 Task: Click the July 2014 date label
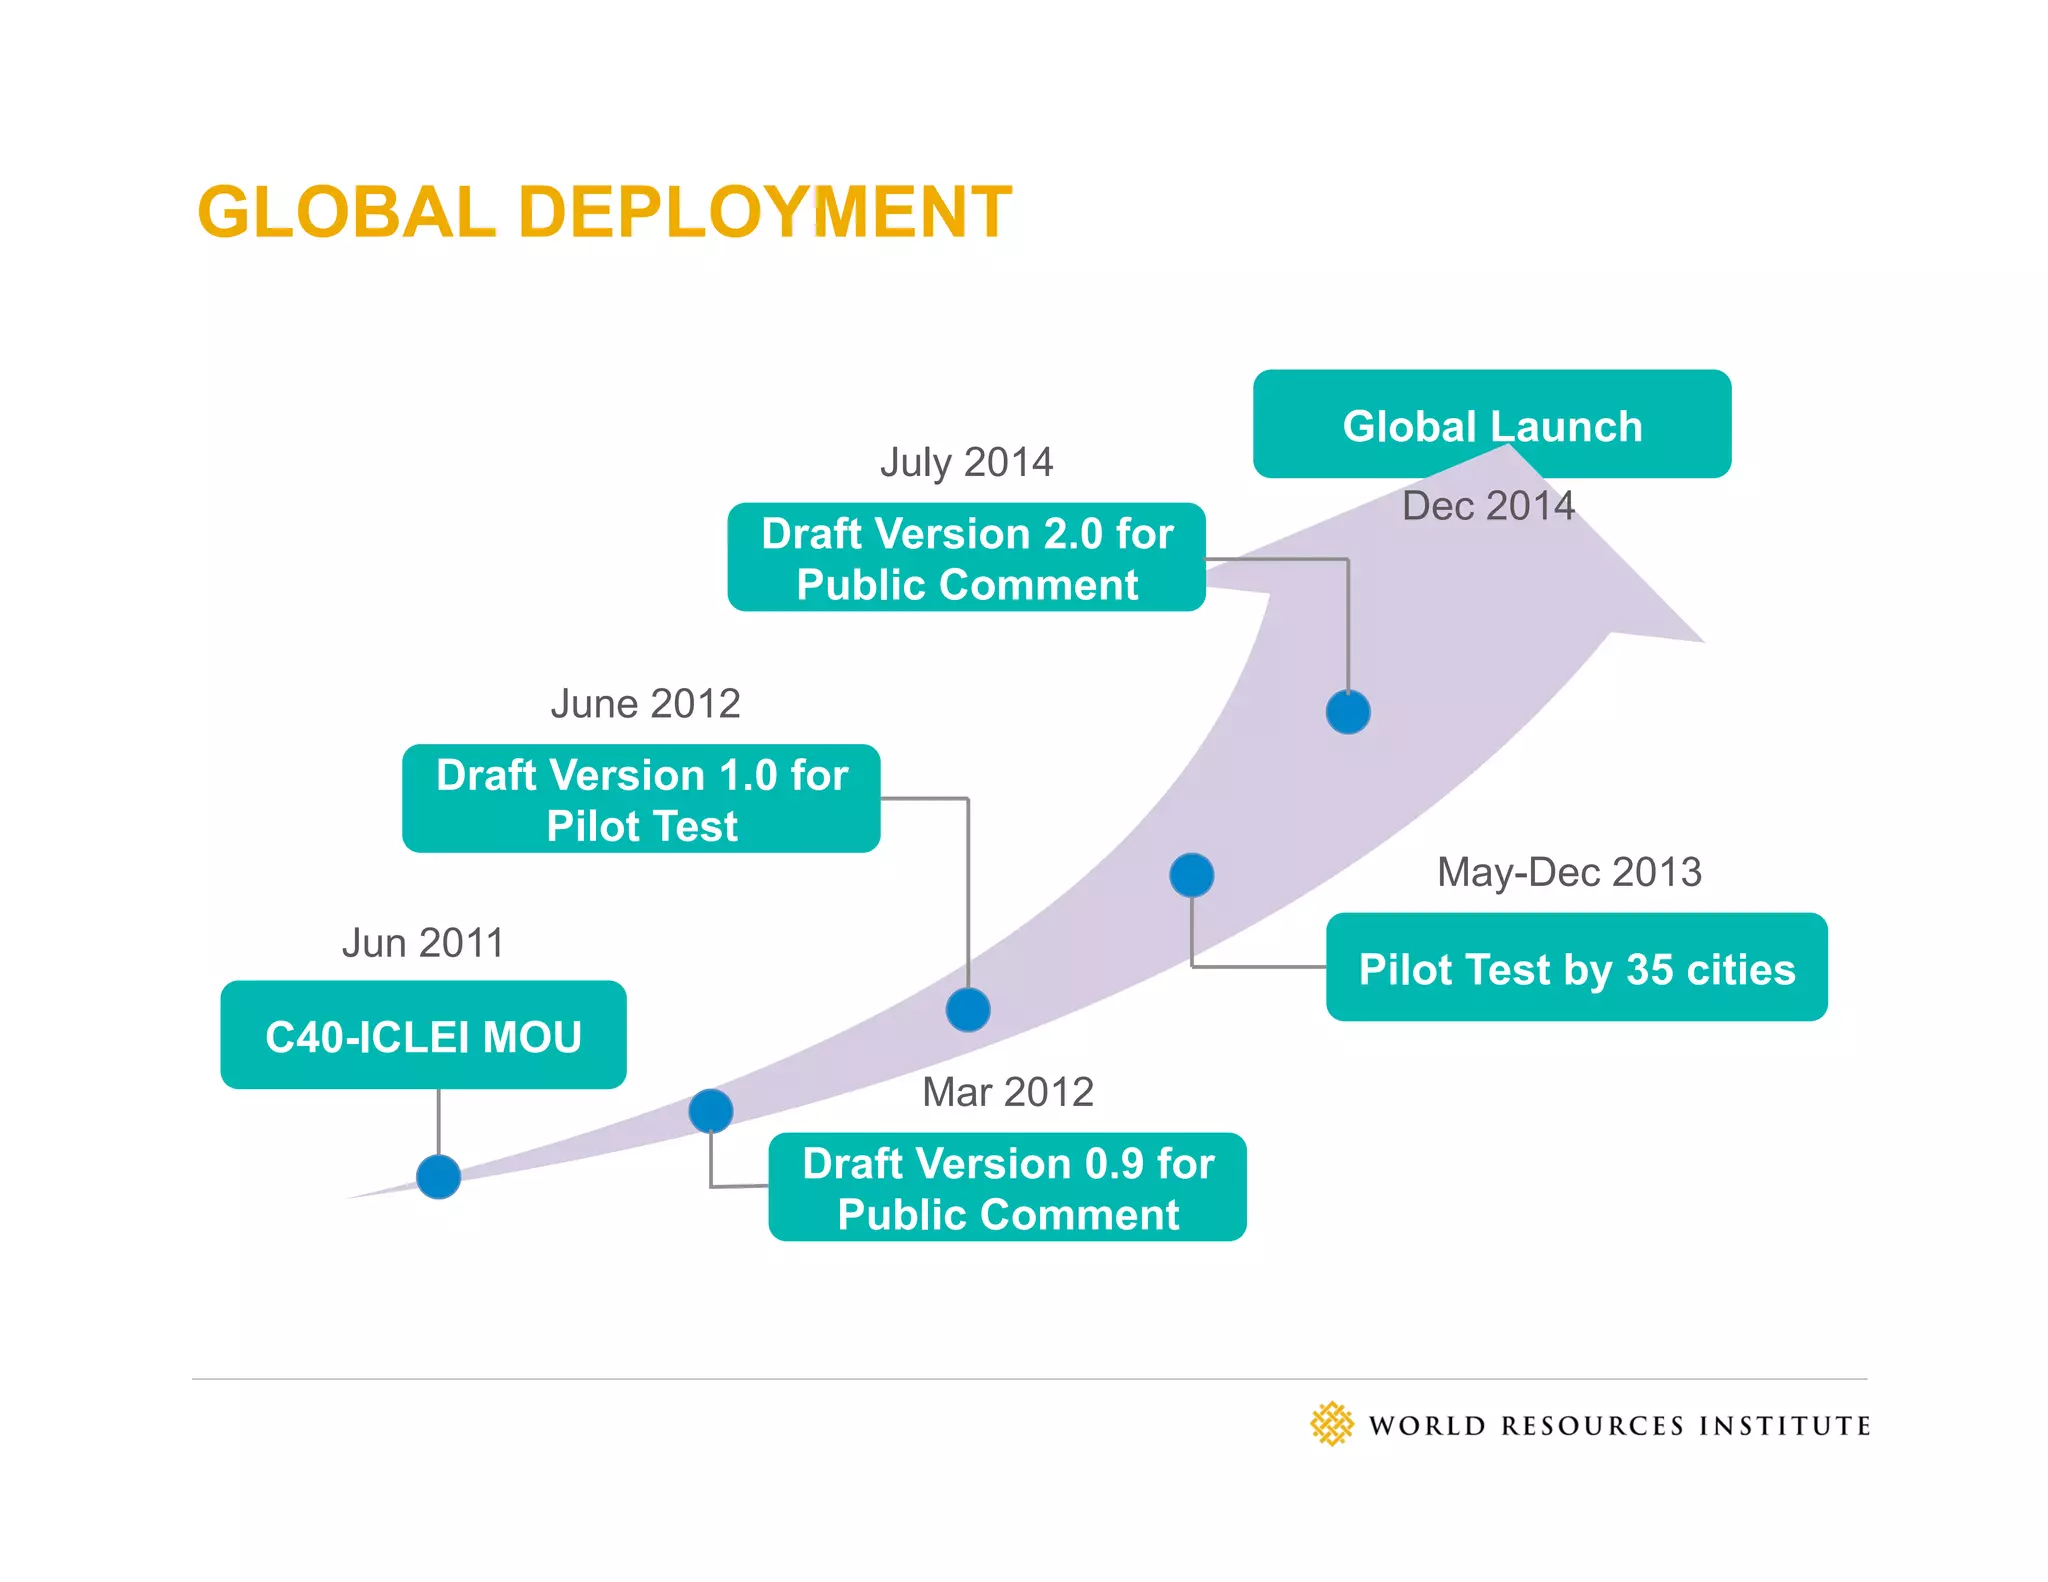click(966, 463)
